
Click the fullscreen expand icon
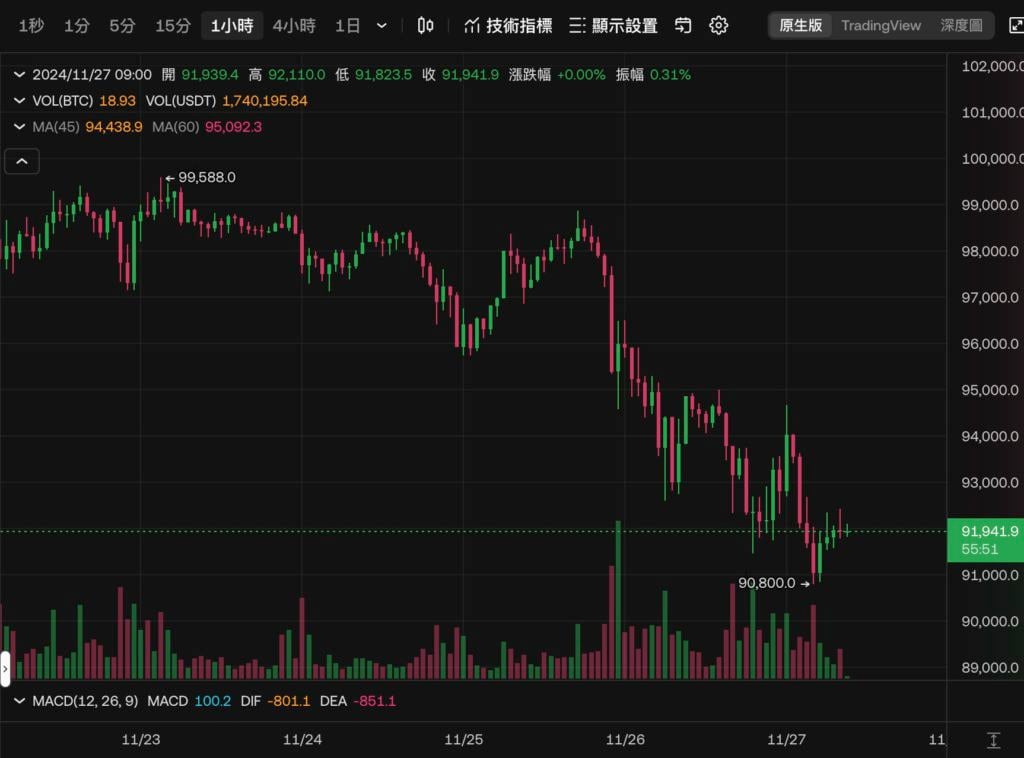[1016, 25]
